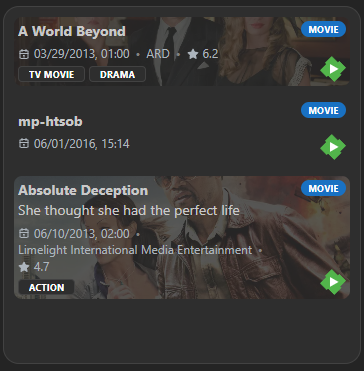Viewport: 364px width, 371px height.
Task: Click the calendar icon beside 06/01/2016
Action: click(24, 144)
